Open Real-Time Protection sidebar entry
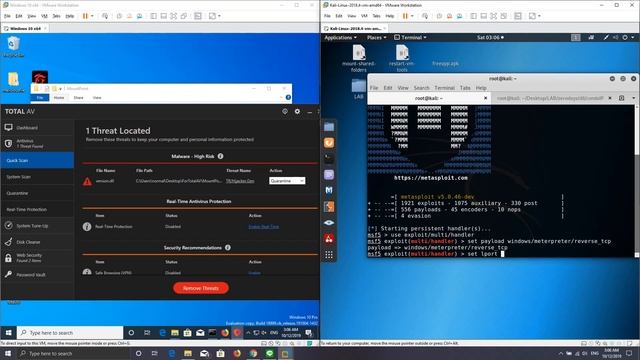 (37, 209)
